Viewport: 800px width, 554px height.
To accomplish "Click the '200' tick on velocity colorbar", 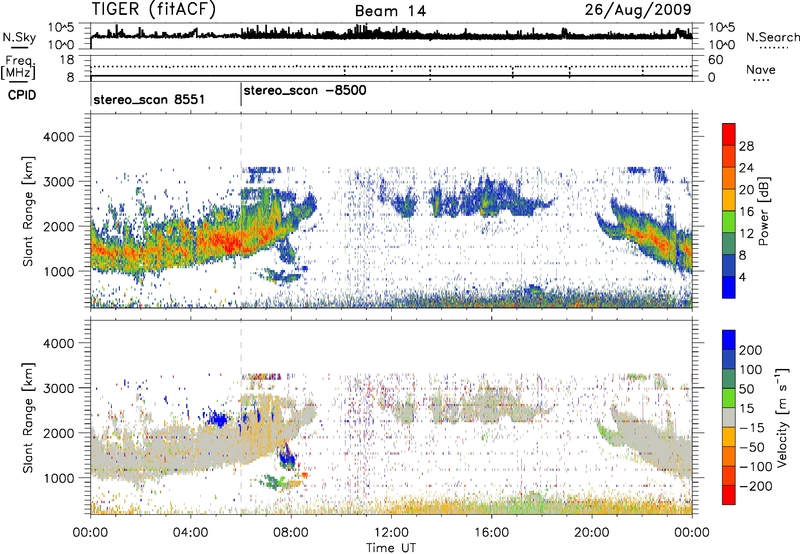I will (x=751, y=350).
